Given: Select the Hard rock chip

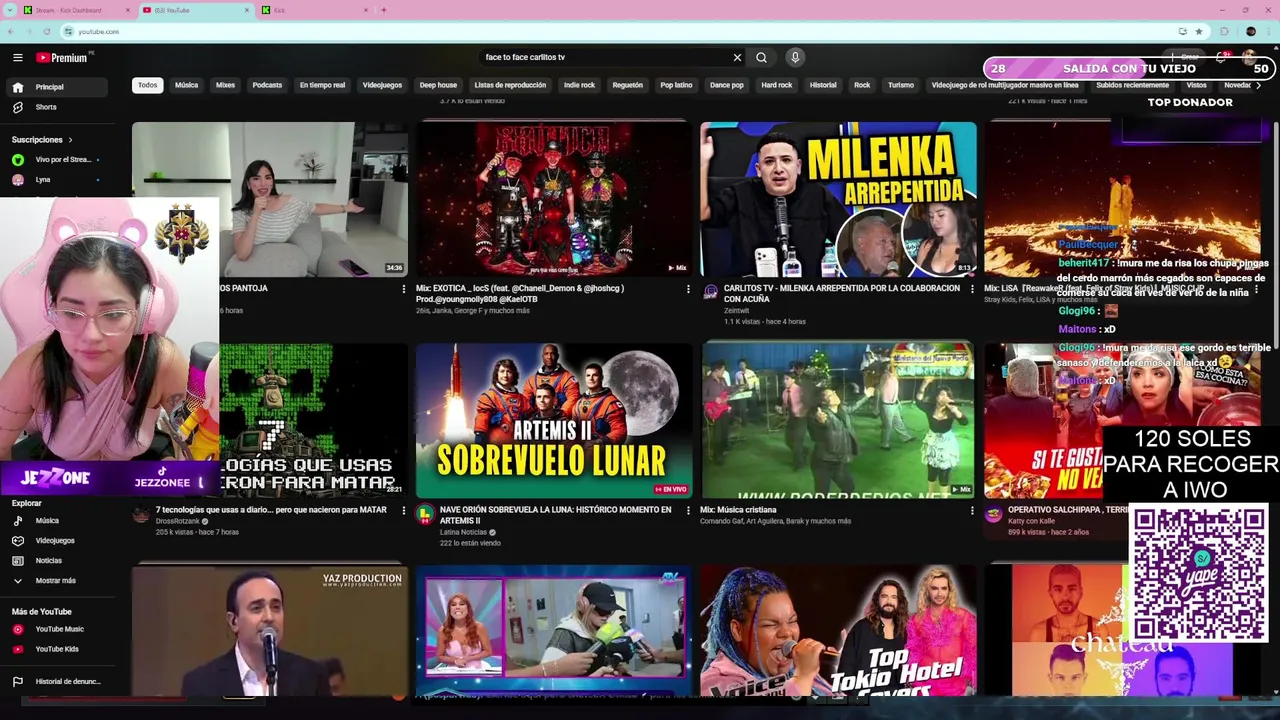Looking at the screenshot, I should (x=777, y=85).
